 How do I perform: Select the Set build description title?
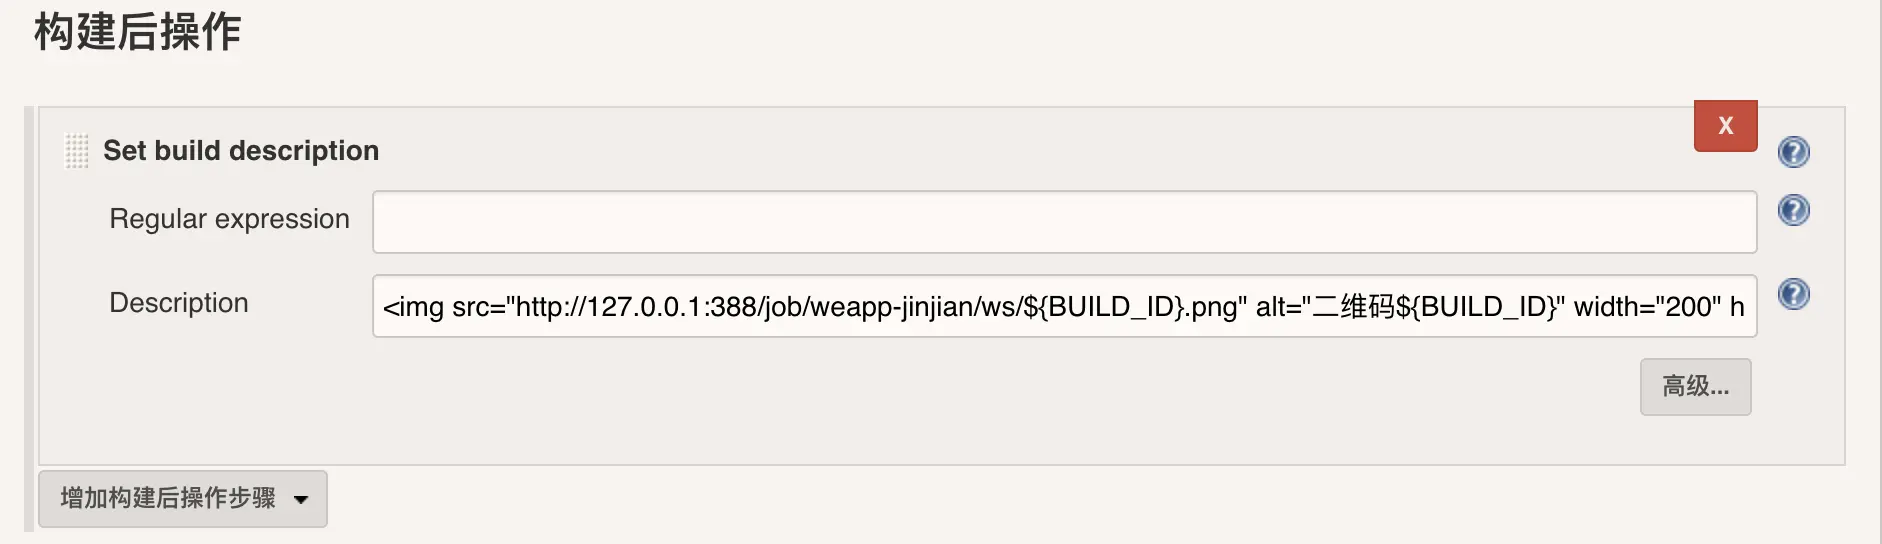click(x=241, y=151)
